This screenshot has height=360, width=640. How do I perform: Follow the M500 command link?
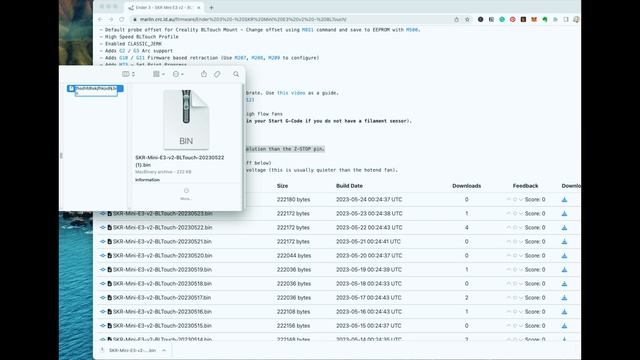412,30
